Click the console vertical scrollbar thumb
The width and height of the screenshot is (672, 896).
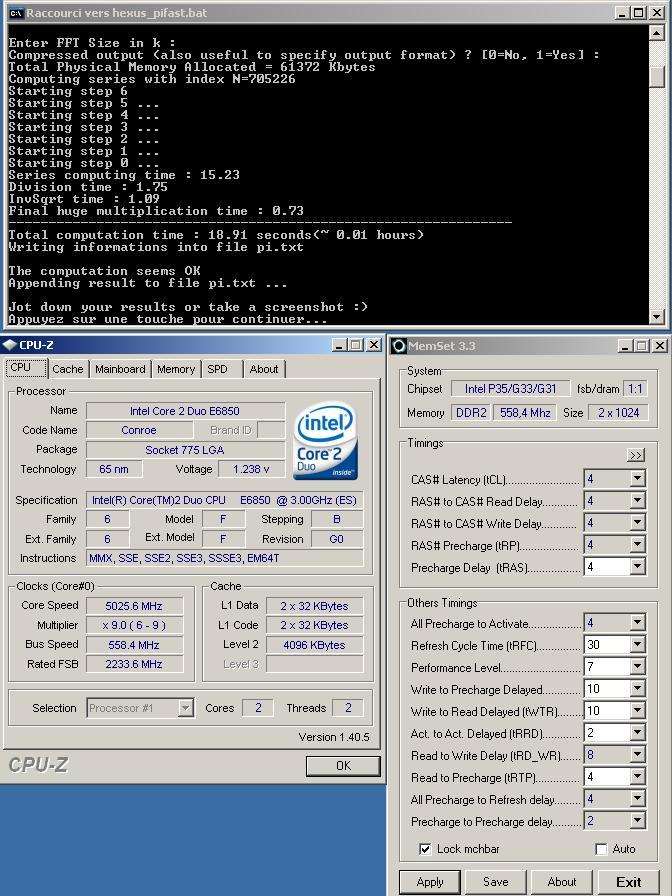point(657,76)
